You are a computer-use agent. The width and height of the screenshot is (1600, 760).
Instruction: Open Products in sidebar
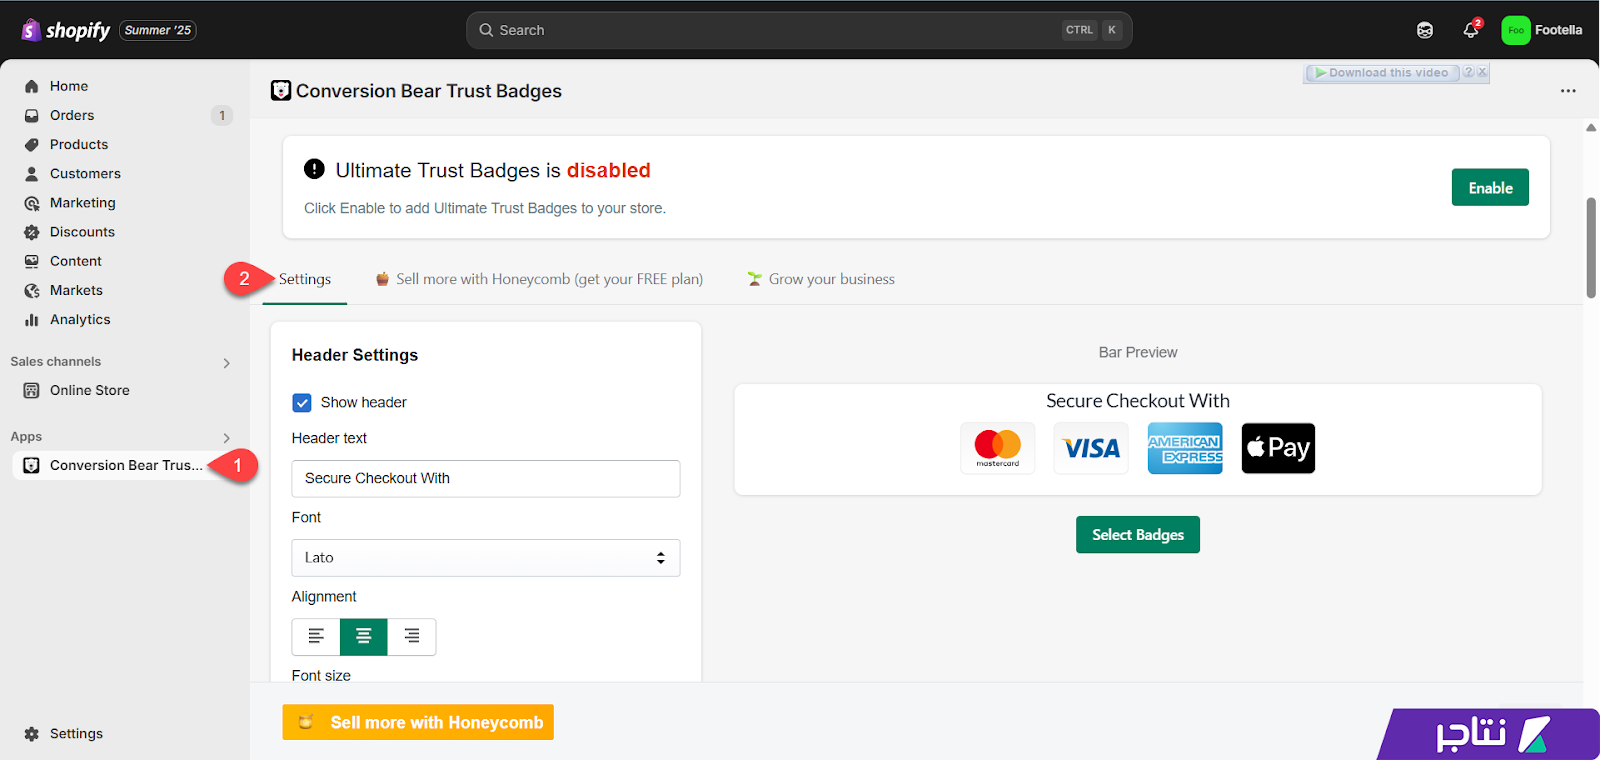click(x=79, y=144)
